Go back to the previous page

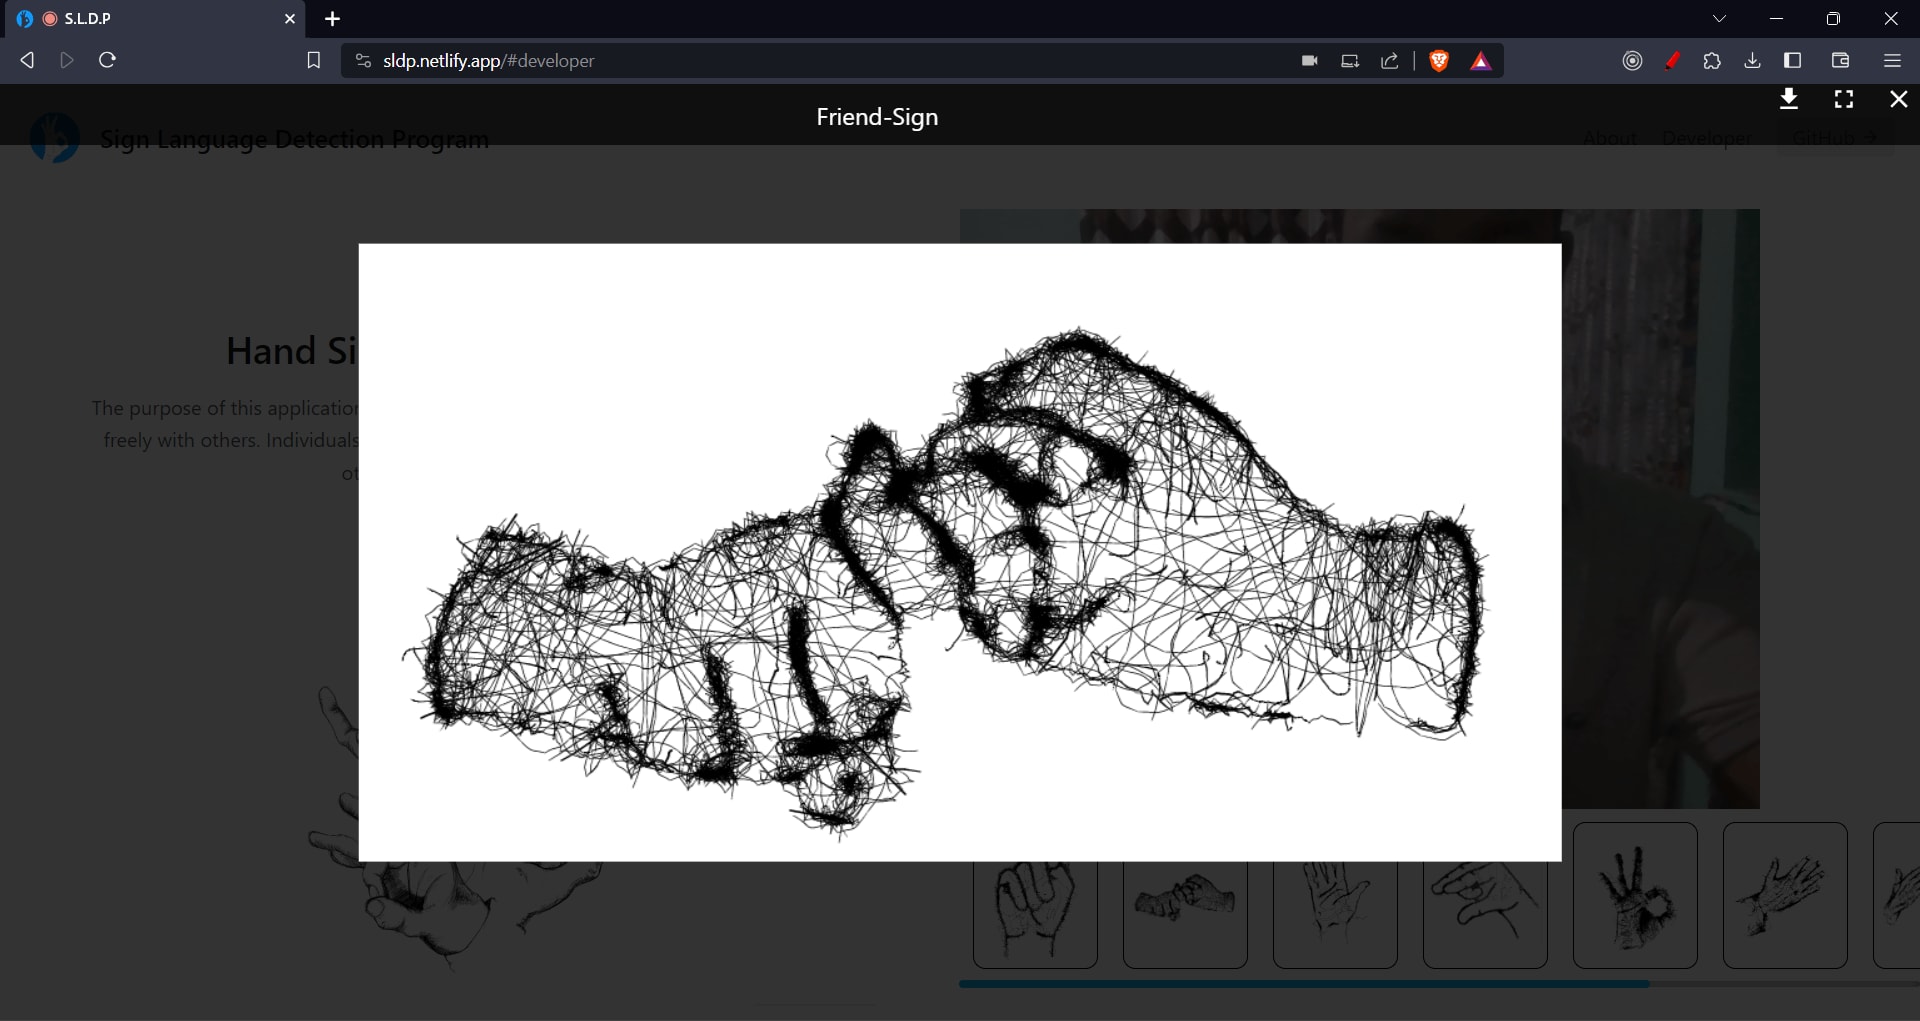tap(27, 60)
